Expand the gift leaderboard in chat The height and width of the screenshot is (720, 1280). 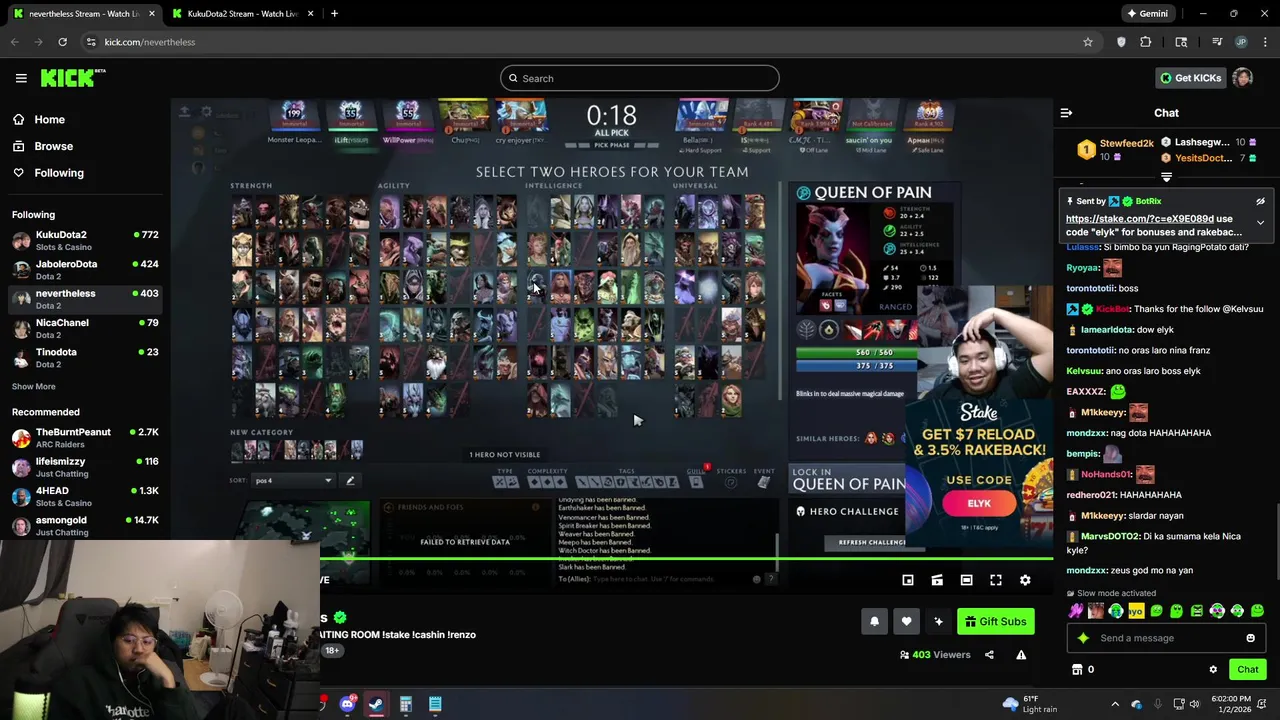tap(1166, 177)
